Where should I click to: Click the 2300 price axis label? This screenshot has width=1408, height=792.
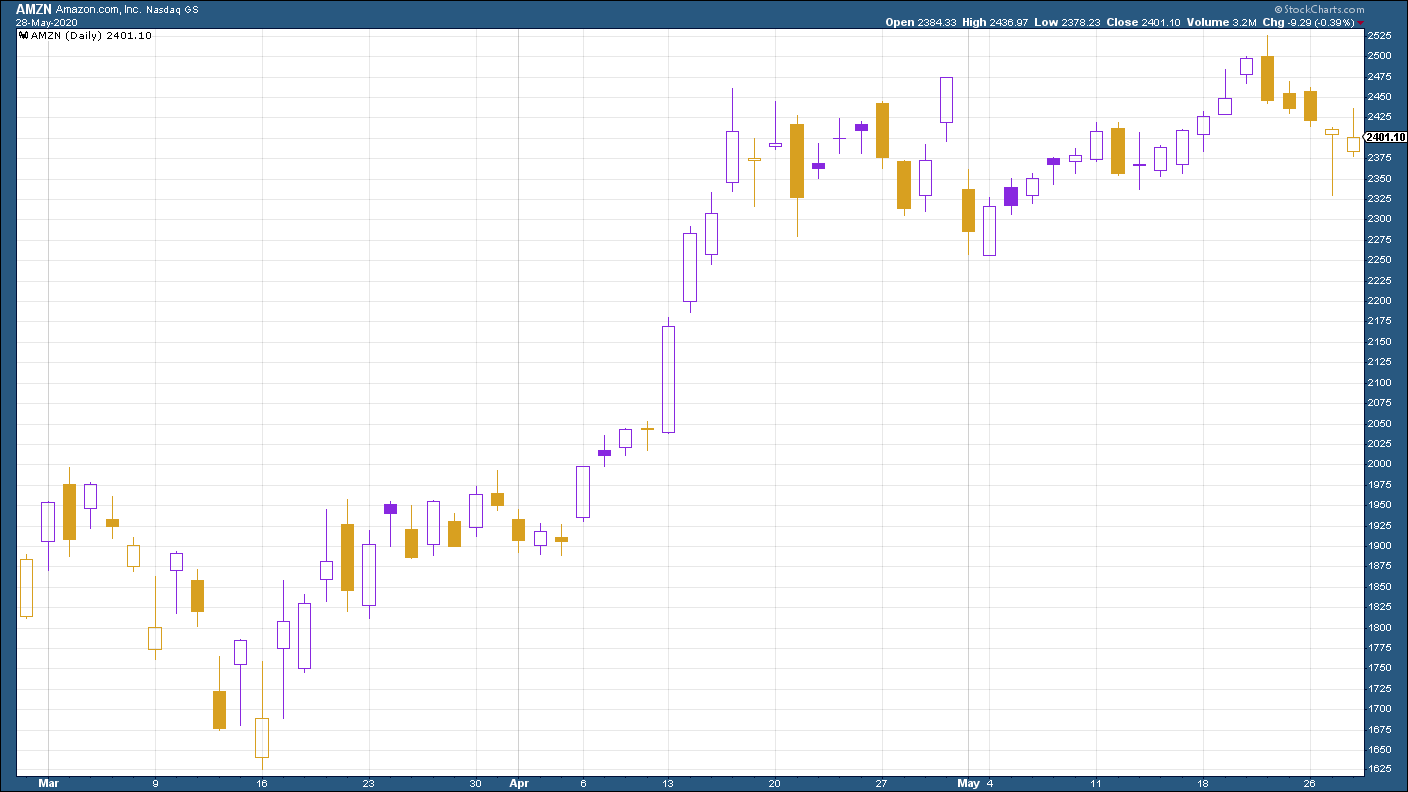click(1378, 219)
